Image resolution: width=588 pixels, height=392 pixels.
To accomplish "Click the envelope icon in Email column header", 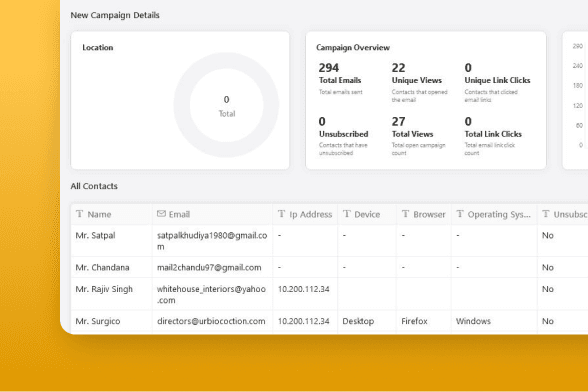I will pos(161,214).
